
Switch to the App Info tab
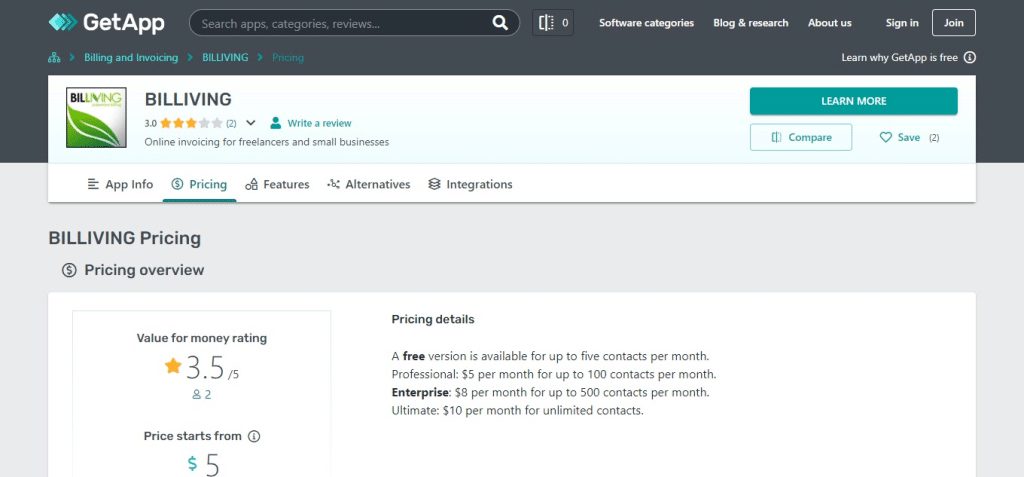pos(120,184)
